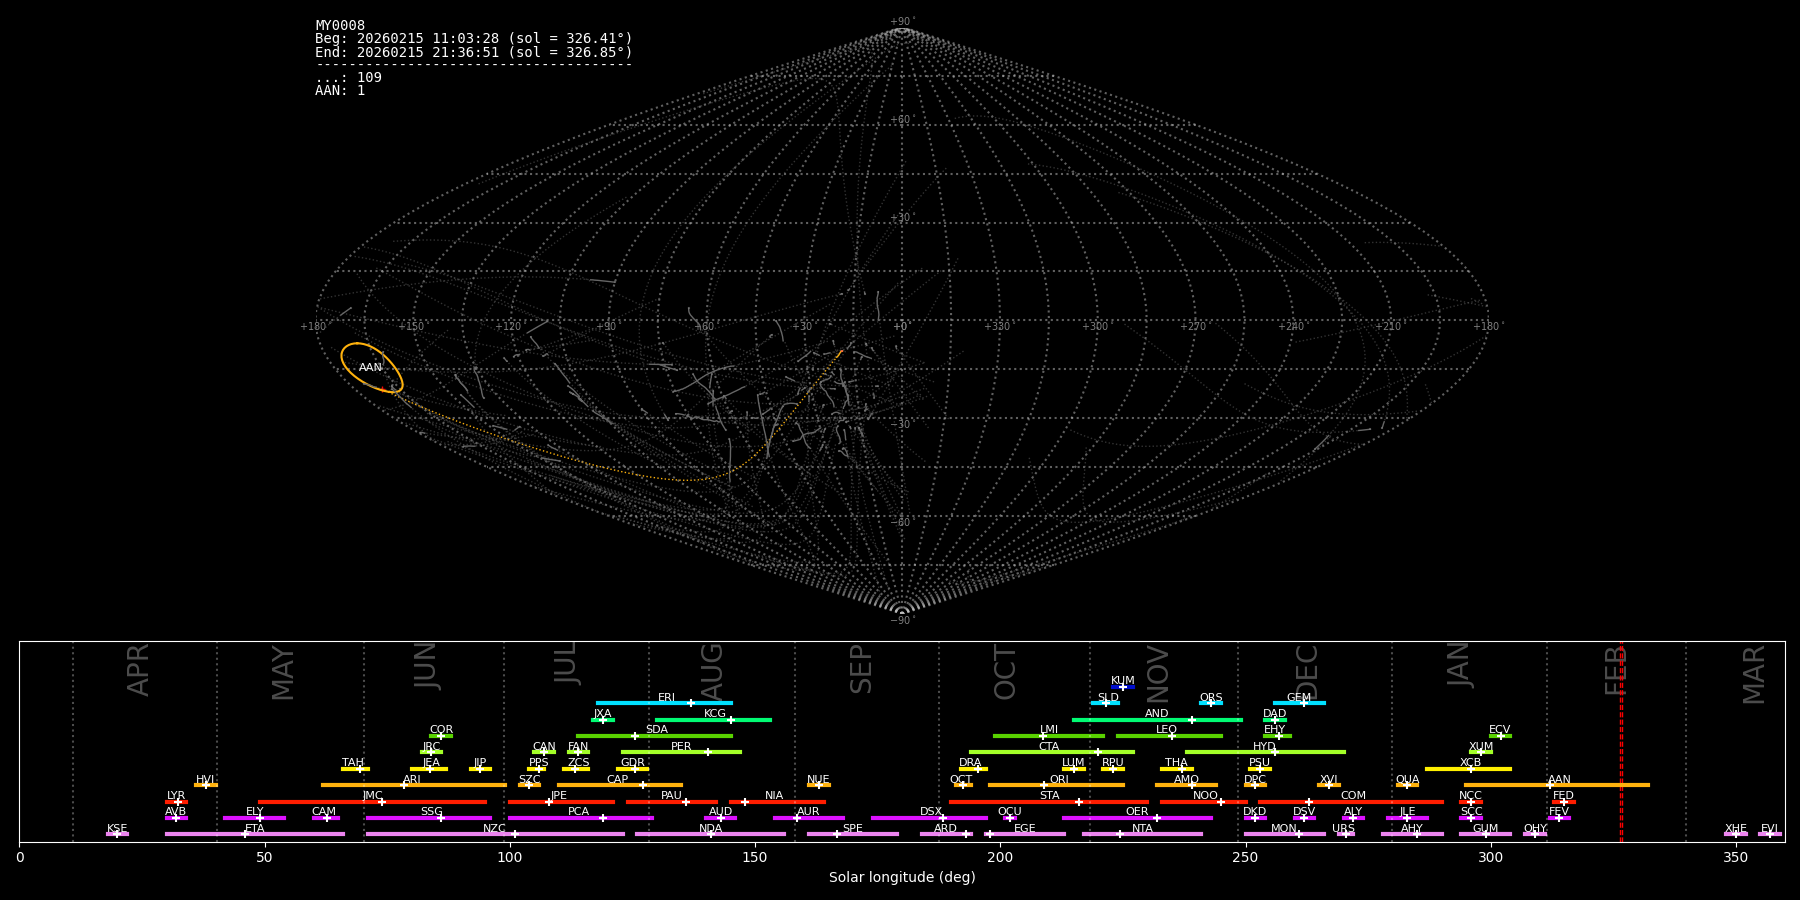Click the red dashed current-sol line in the timeline
This screenshot has height=900, width=1800.
[x=1621, y=741]
